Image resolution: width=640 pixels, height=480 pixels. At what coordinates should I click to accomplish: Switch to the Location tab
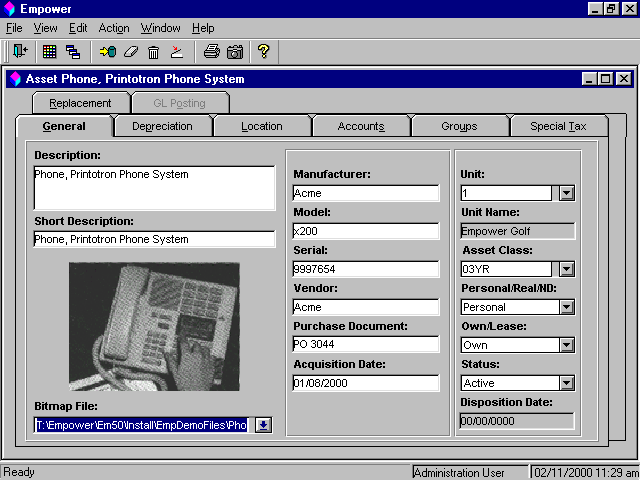coord(262,126)
